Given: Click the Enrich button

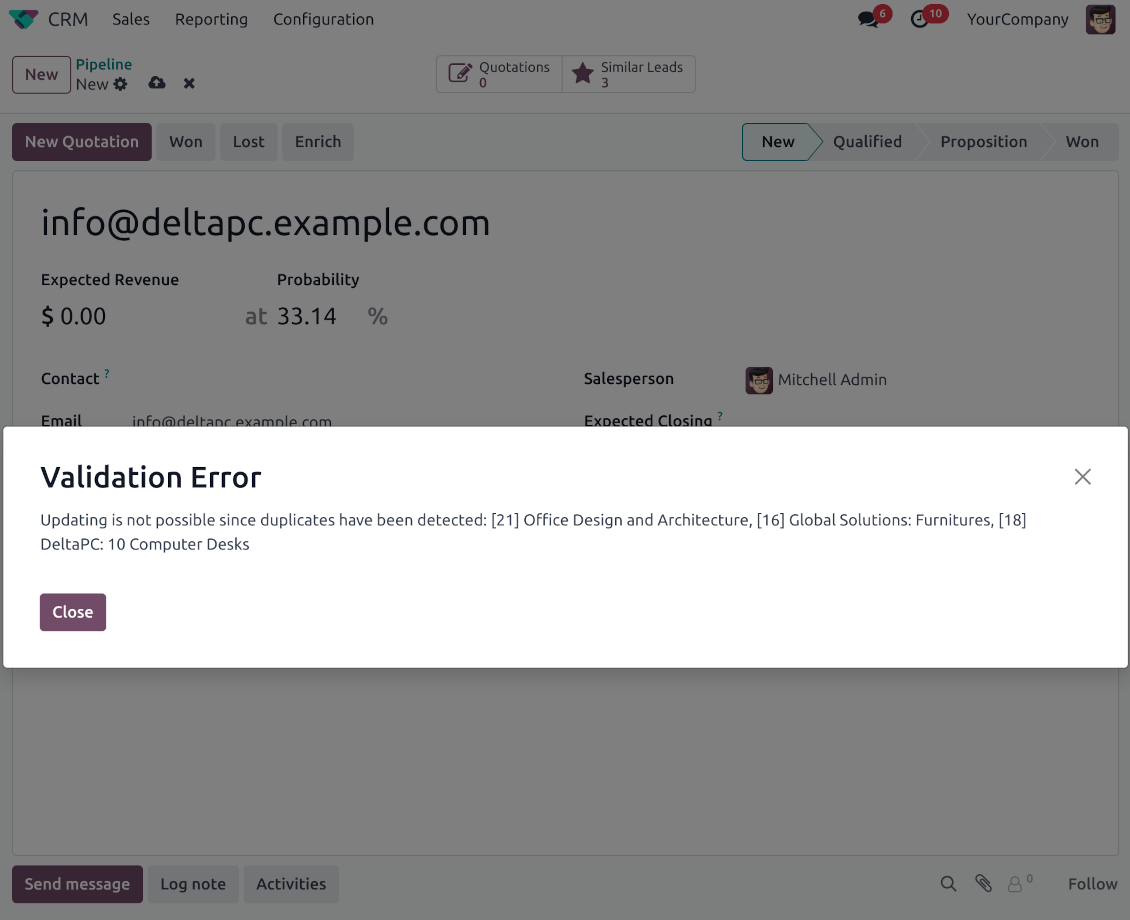Looking at the screenshot, I should pyautogui.click(x=318, y=142).
